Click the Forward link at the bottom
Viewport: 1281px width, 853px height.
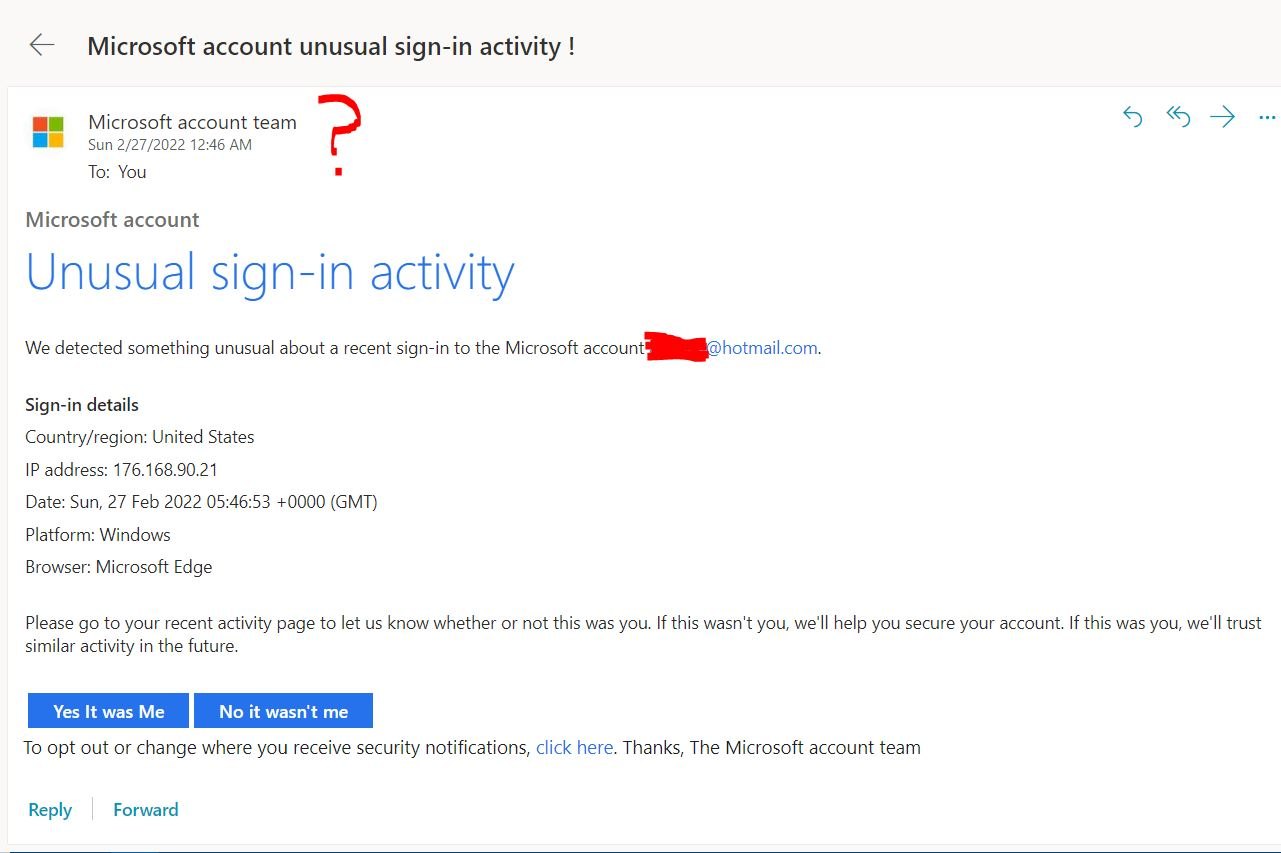click(146, 810)
